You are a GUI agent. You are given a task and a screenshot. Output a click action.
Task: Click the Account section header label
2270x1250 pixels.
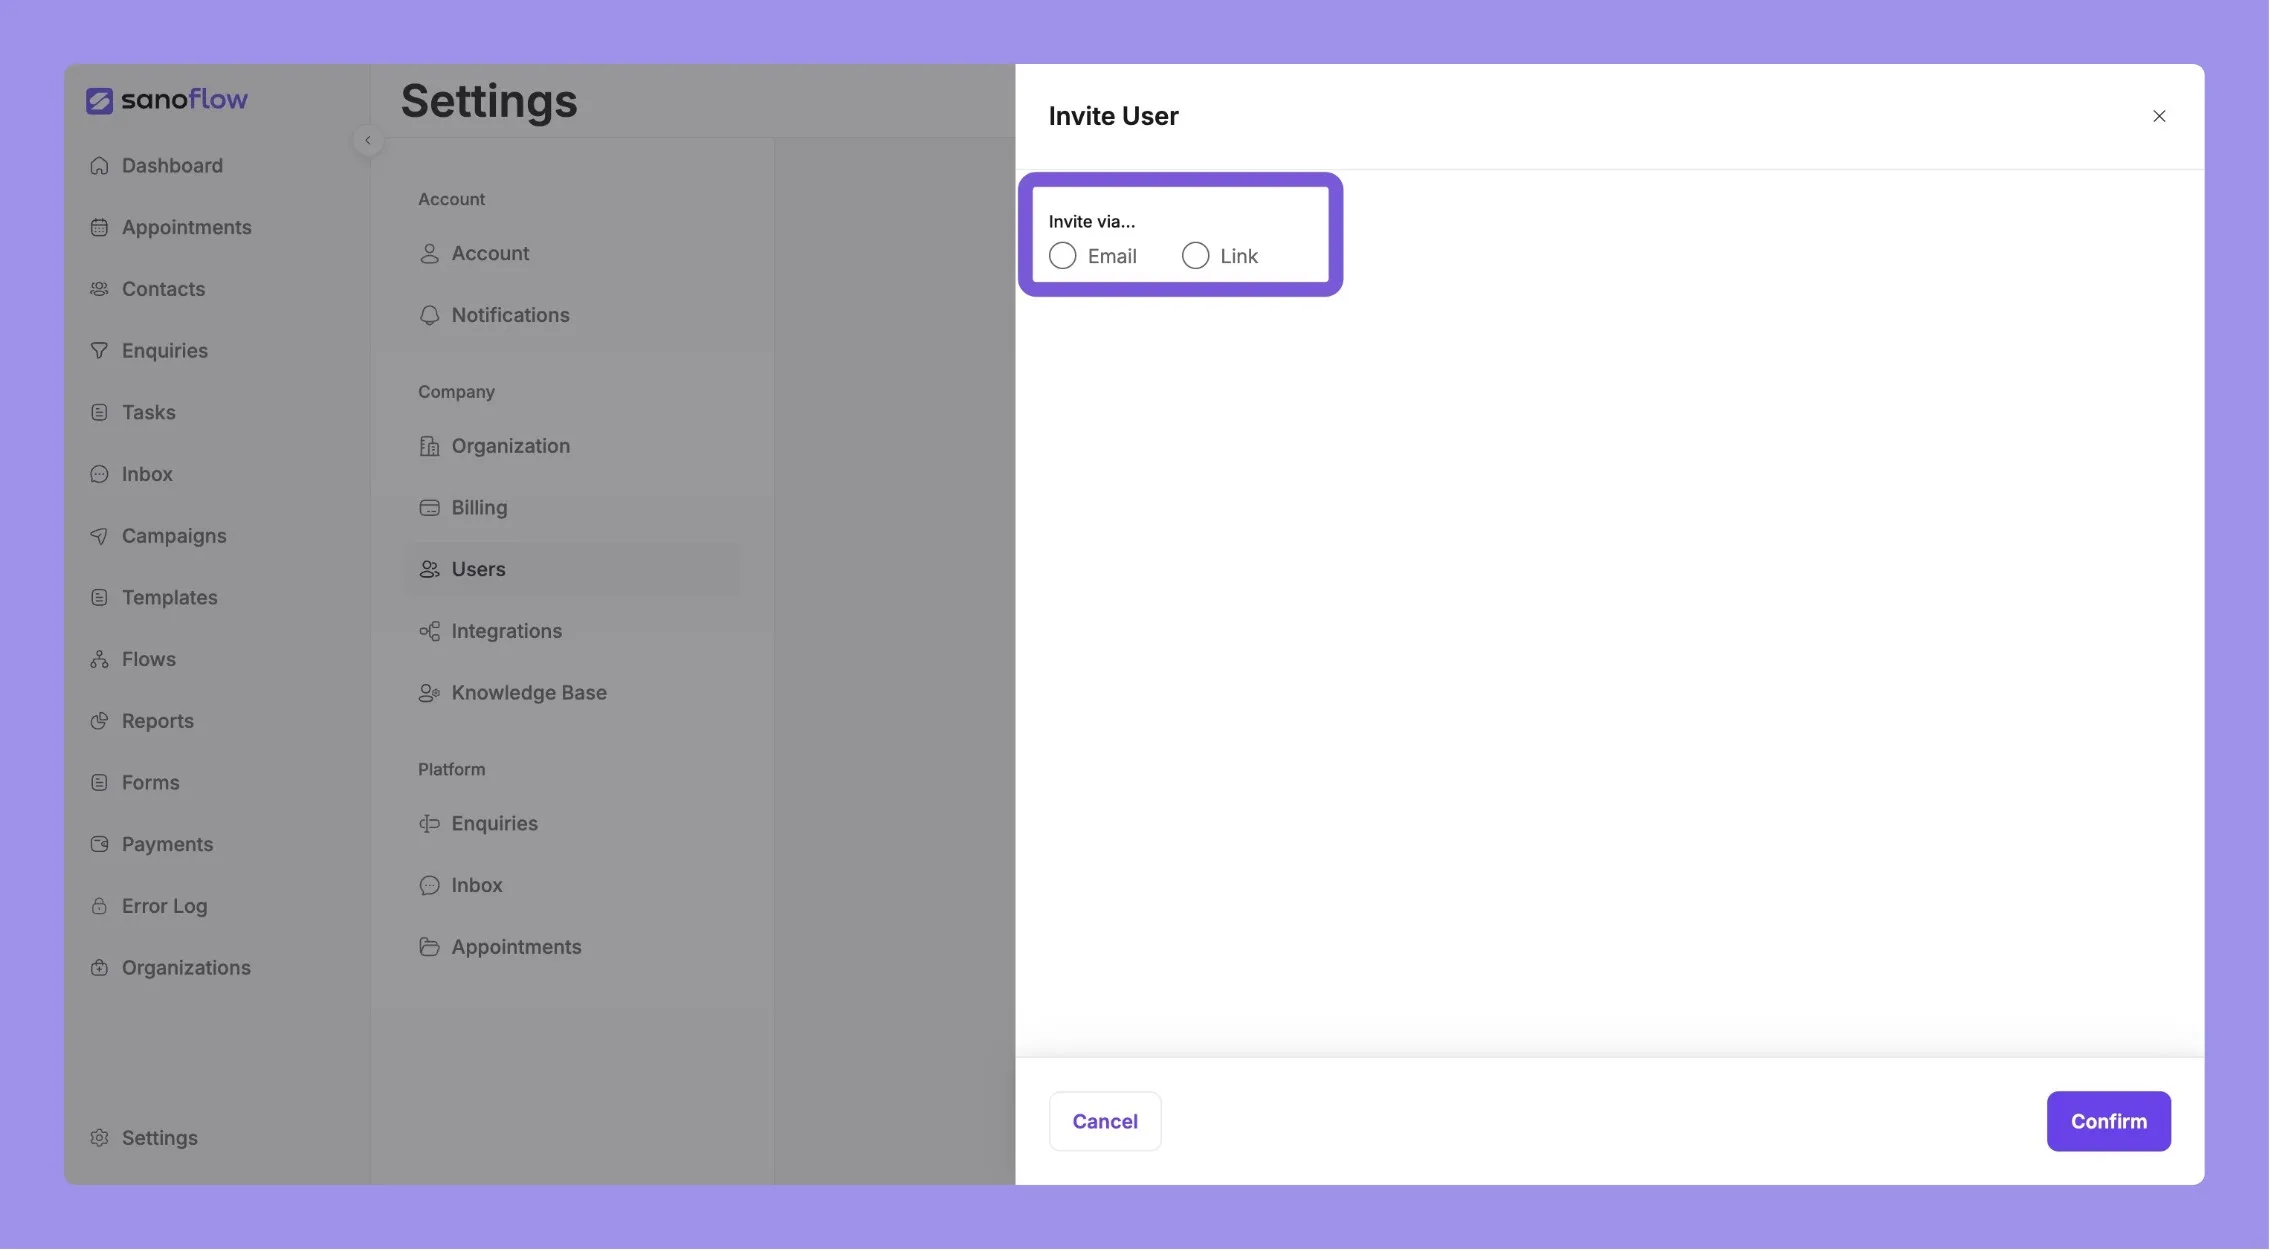451,199
